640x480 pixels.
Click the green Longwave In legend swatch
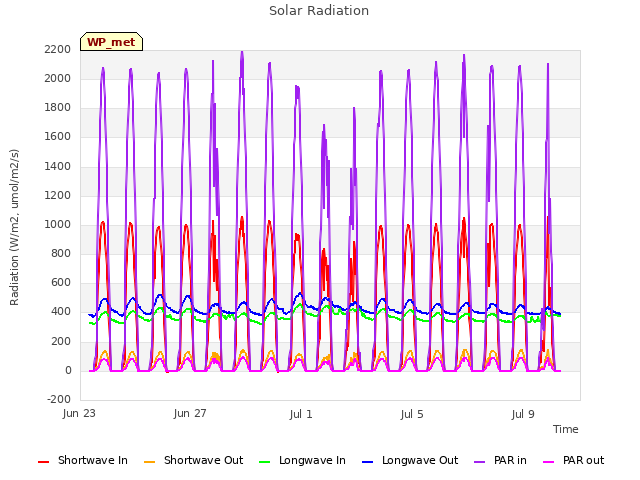click(264, 462)
